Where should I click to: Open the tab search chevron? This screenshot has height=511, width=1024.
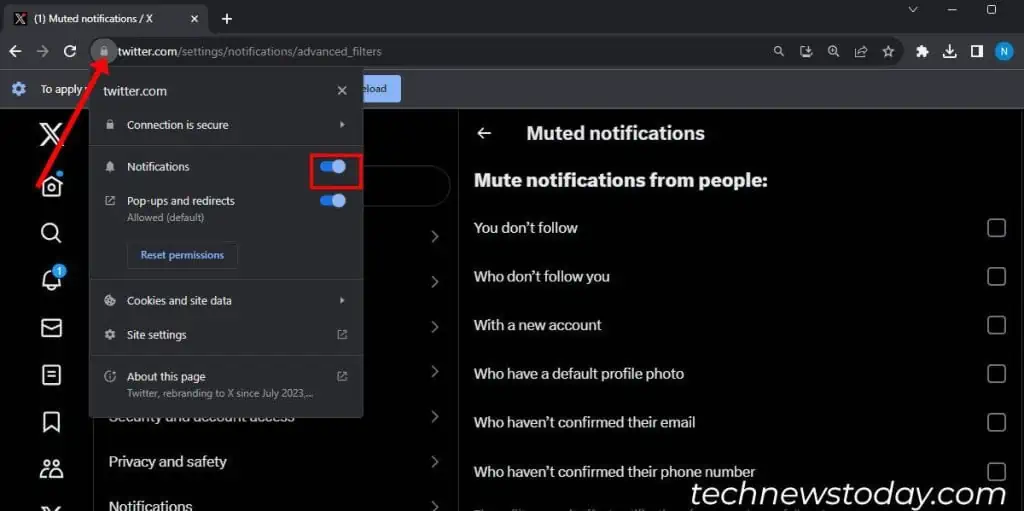pos(913,10)
